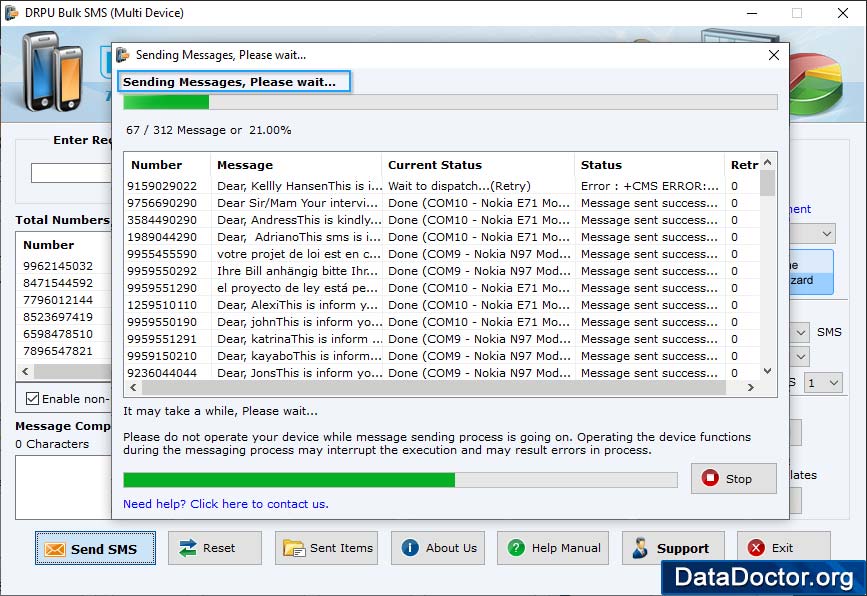This screenshot has width=867, height=596.
Task: Click the mobile phones logo in main window
Action: pyautogui.click(x=52, y=71)
